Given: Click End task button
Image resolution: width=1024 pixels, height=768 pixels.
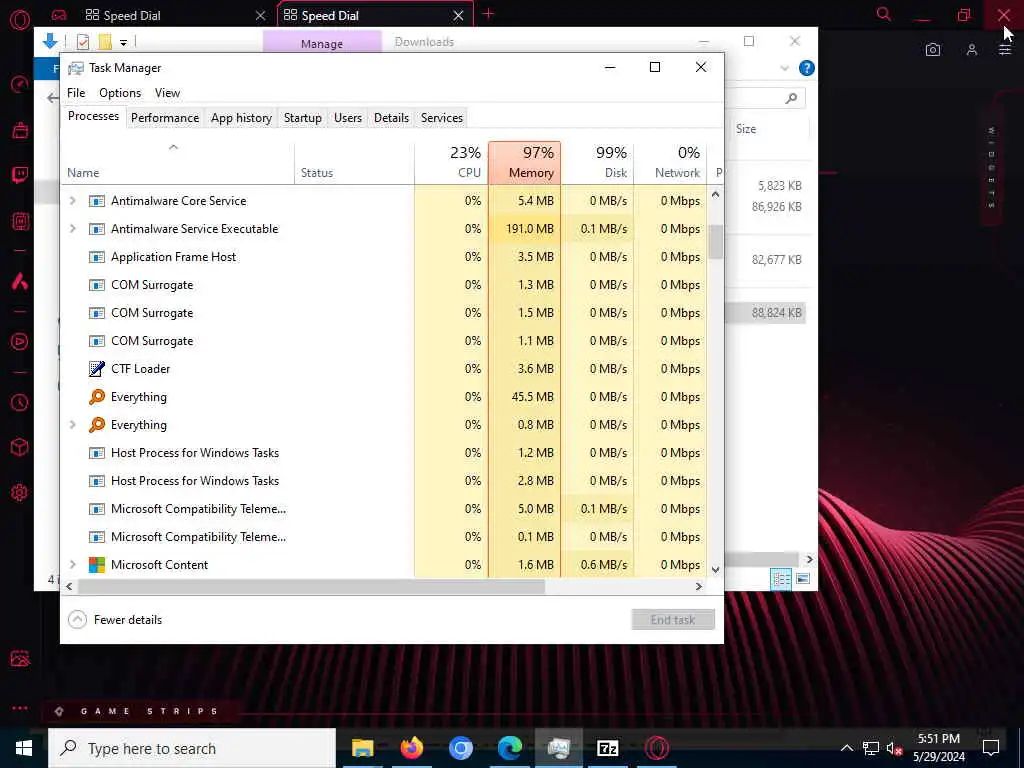Looking at the screenshot, I should pyautogui.click(x=673, y=619).
